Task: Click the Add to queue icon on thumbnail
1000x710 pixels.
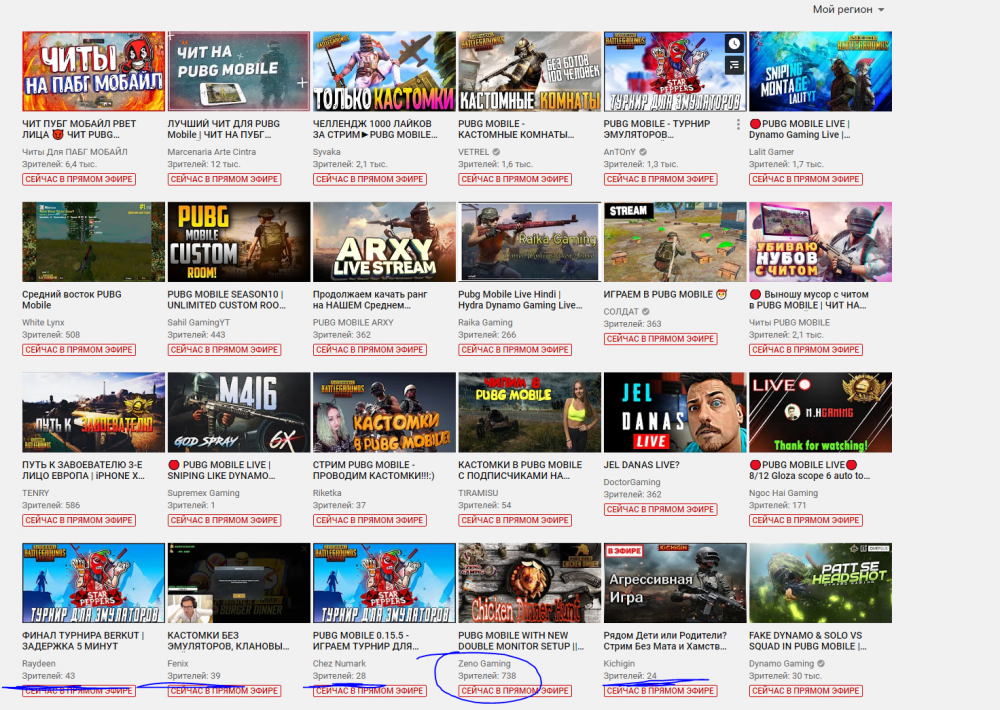Action: (734, 65)
